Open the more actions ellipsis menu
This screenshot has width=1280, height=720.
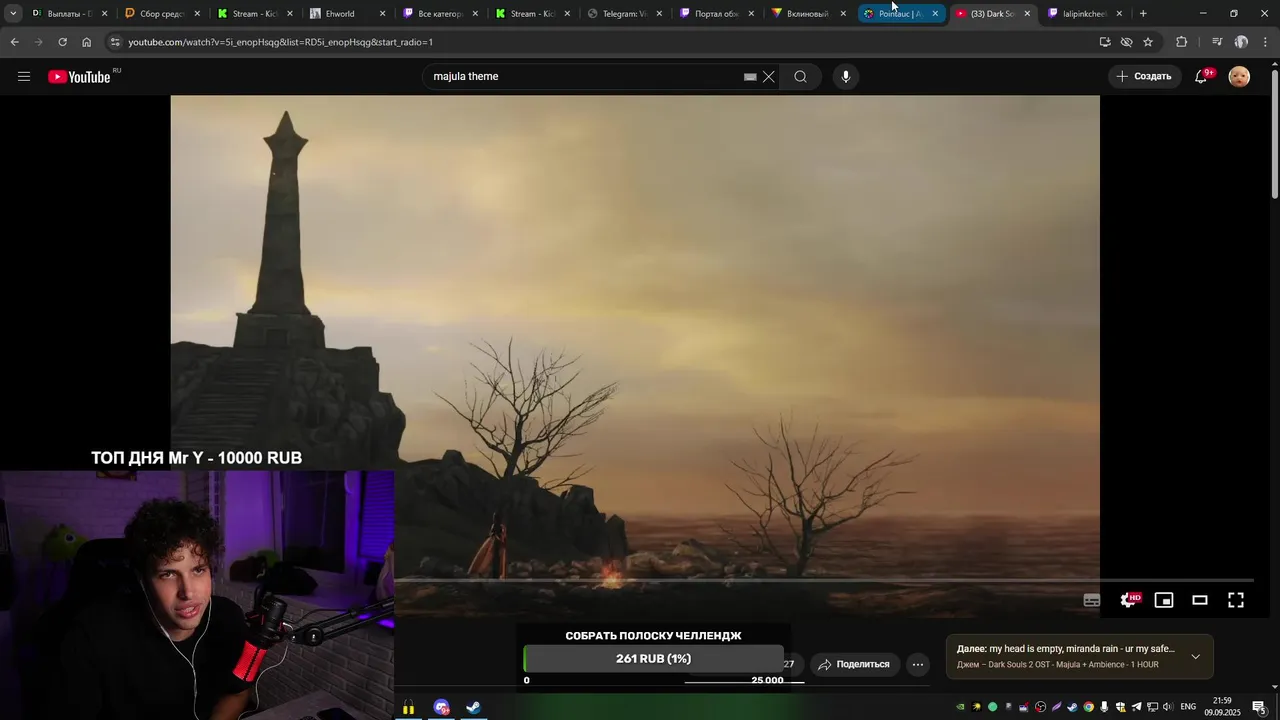[918, 664]
